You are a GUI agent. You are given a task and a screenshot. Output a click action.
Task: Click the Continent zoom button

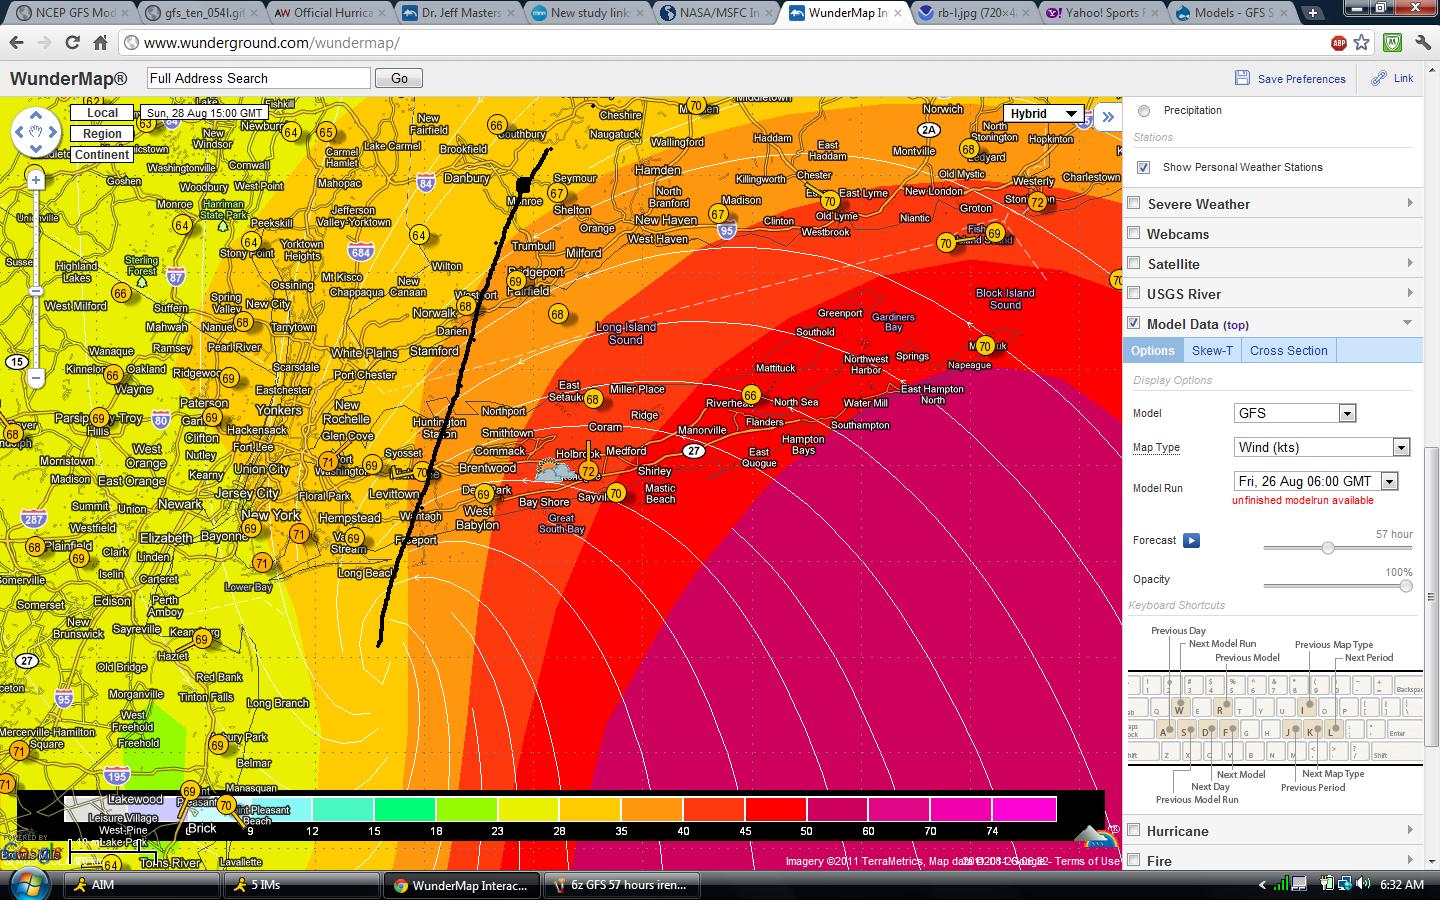(102, 155)
